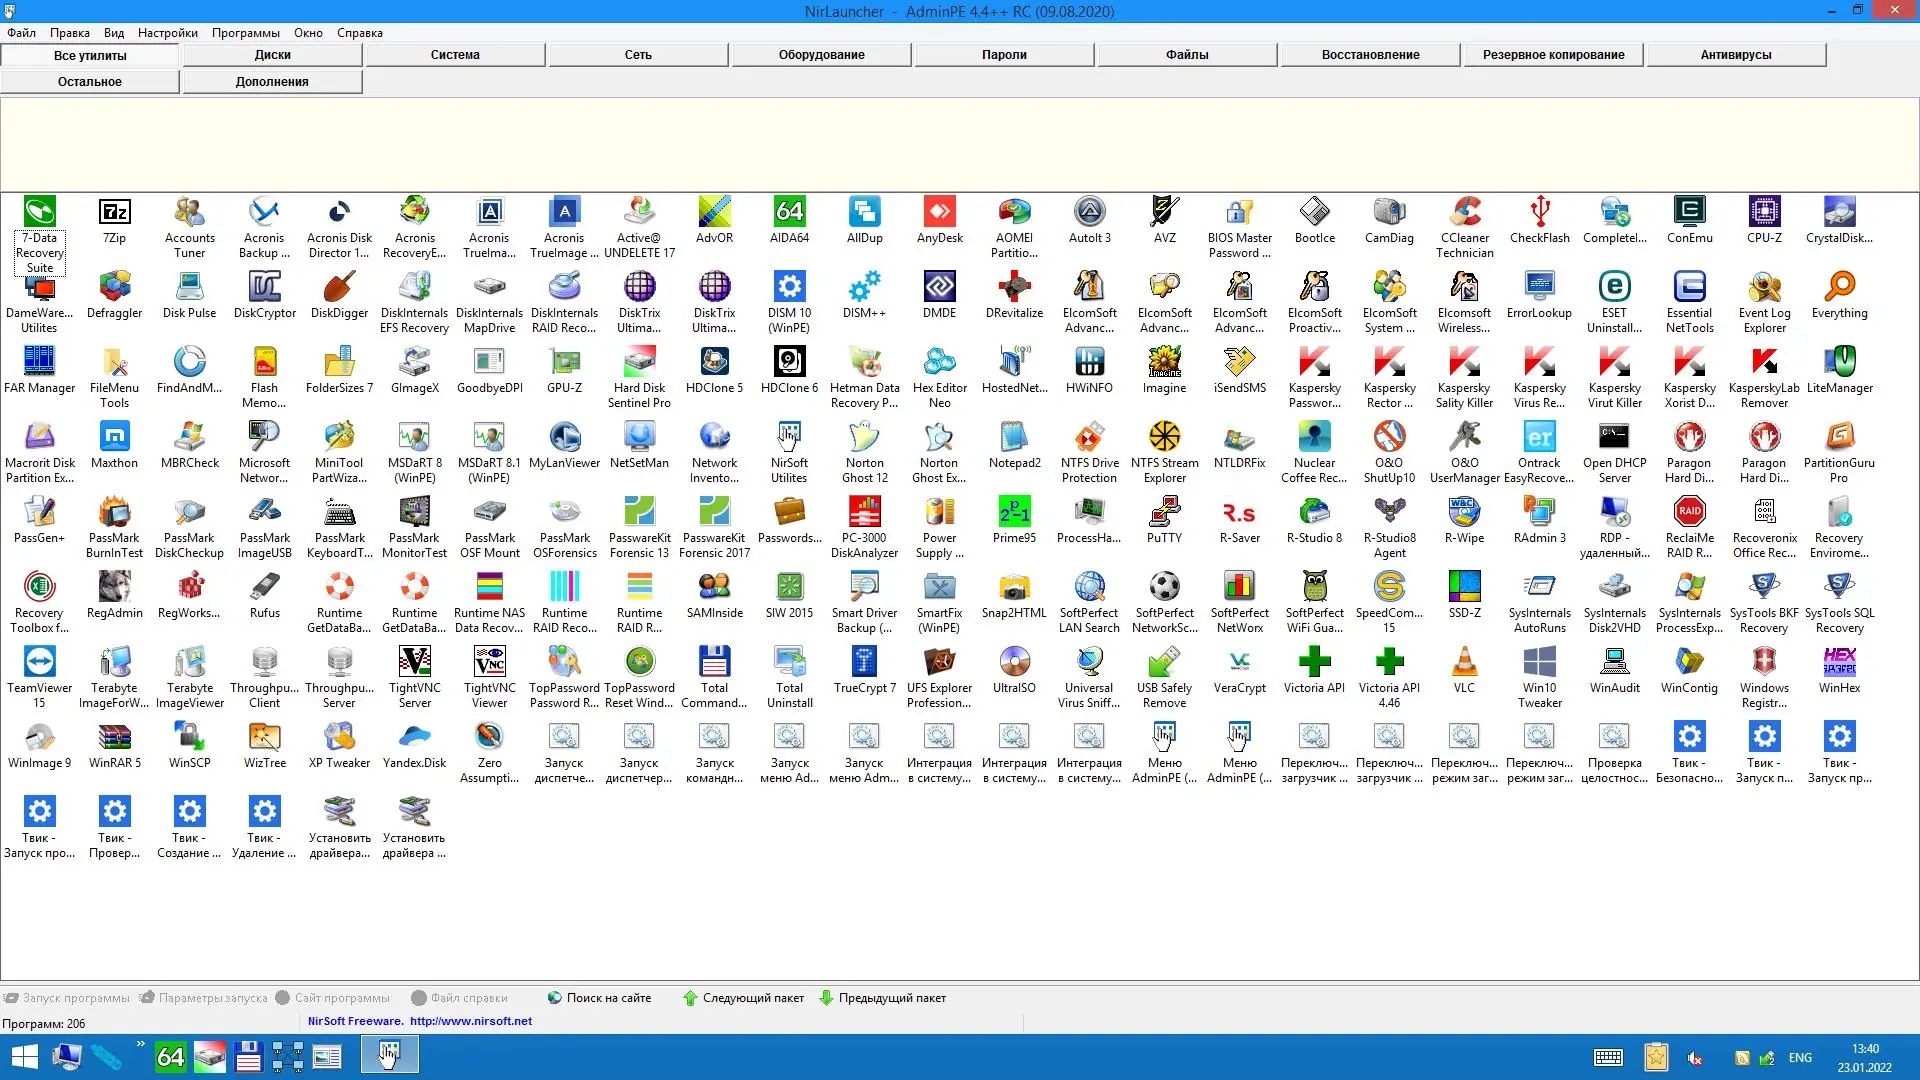Open the nirsoft.net link in status bar
The image size is (1920, 1080).
point(470,1022)
